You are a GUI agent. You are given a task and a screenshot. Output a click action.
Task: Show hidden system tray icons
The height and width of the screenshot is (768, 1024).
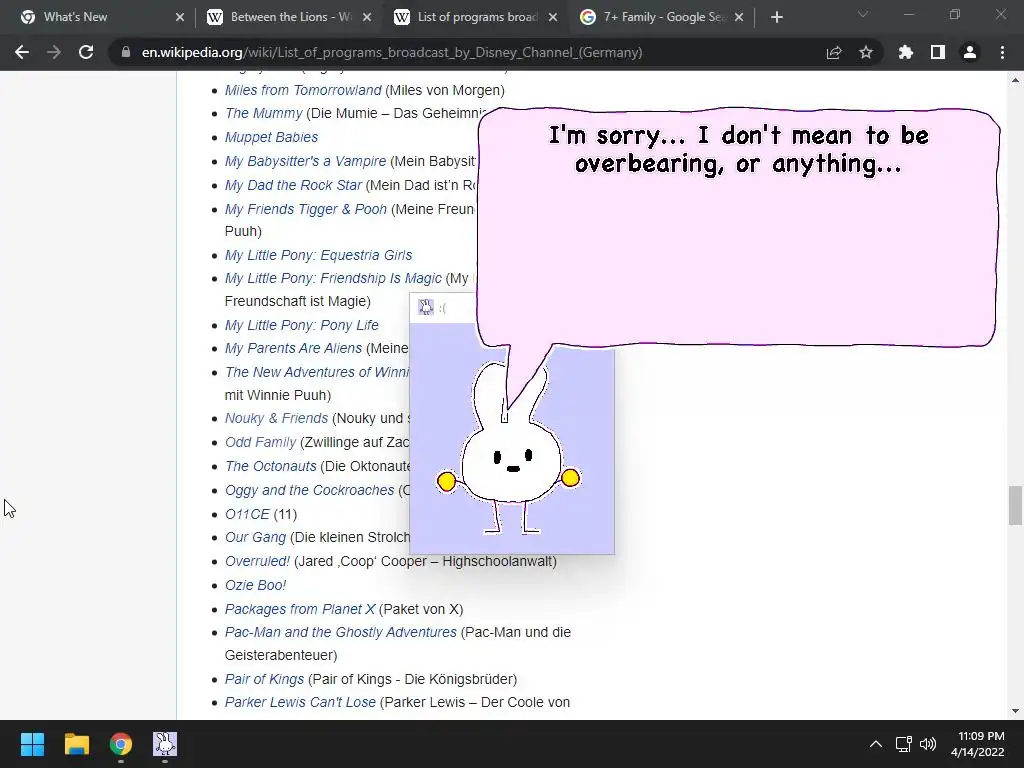(x=876, y=744)
